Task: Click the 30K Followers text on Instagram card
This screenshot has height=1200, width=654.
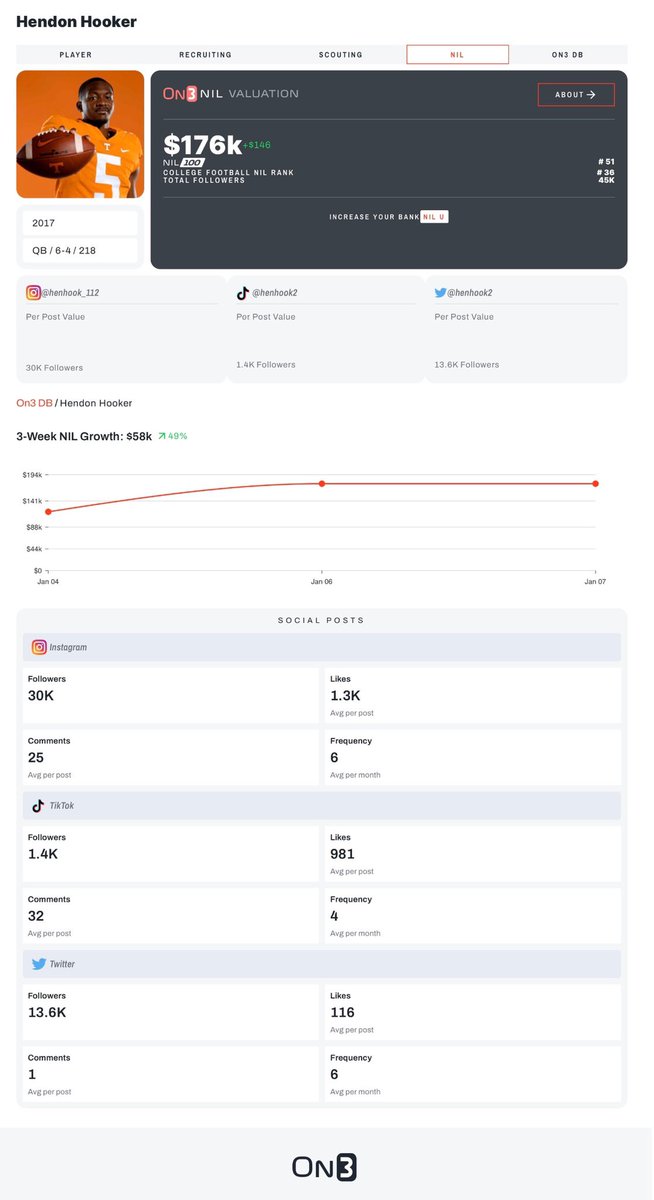Action: click(55, 368)
